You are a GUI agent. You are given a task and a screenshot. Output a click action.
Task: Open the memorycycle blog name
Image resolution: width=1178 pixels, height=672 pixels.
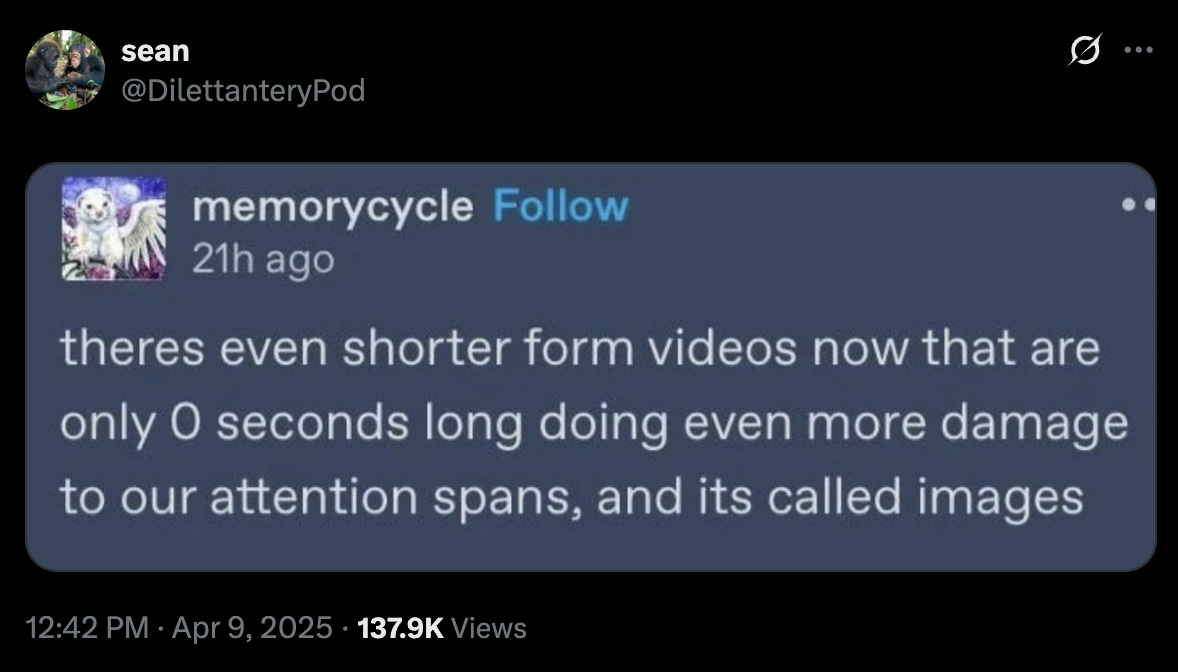pos(333,207)
